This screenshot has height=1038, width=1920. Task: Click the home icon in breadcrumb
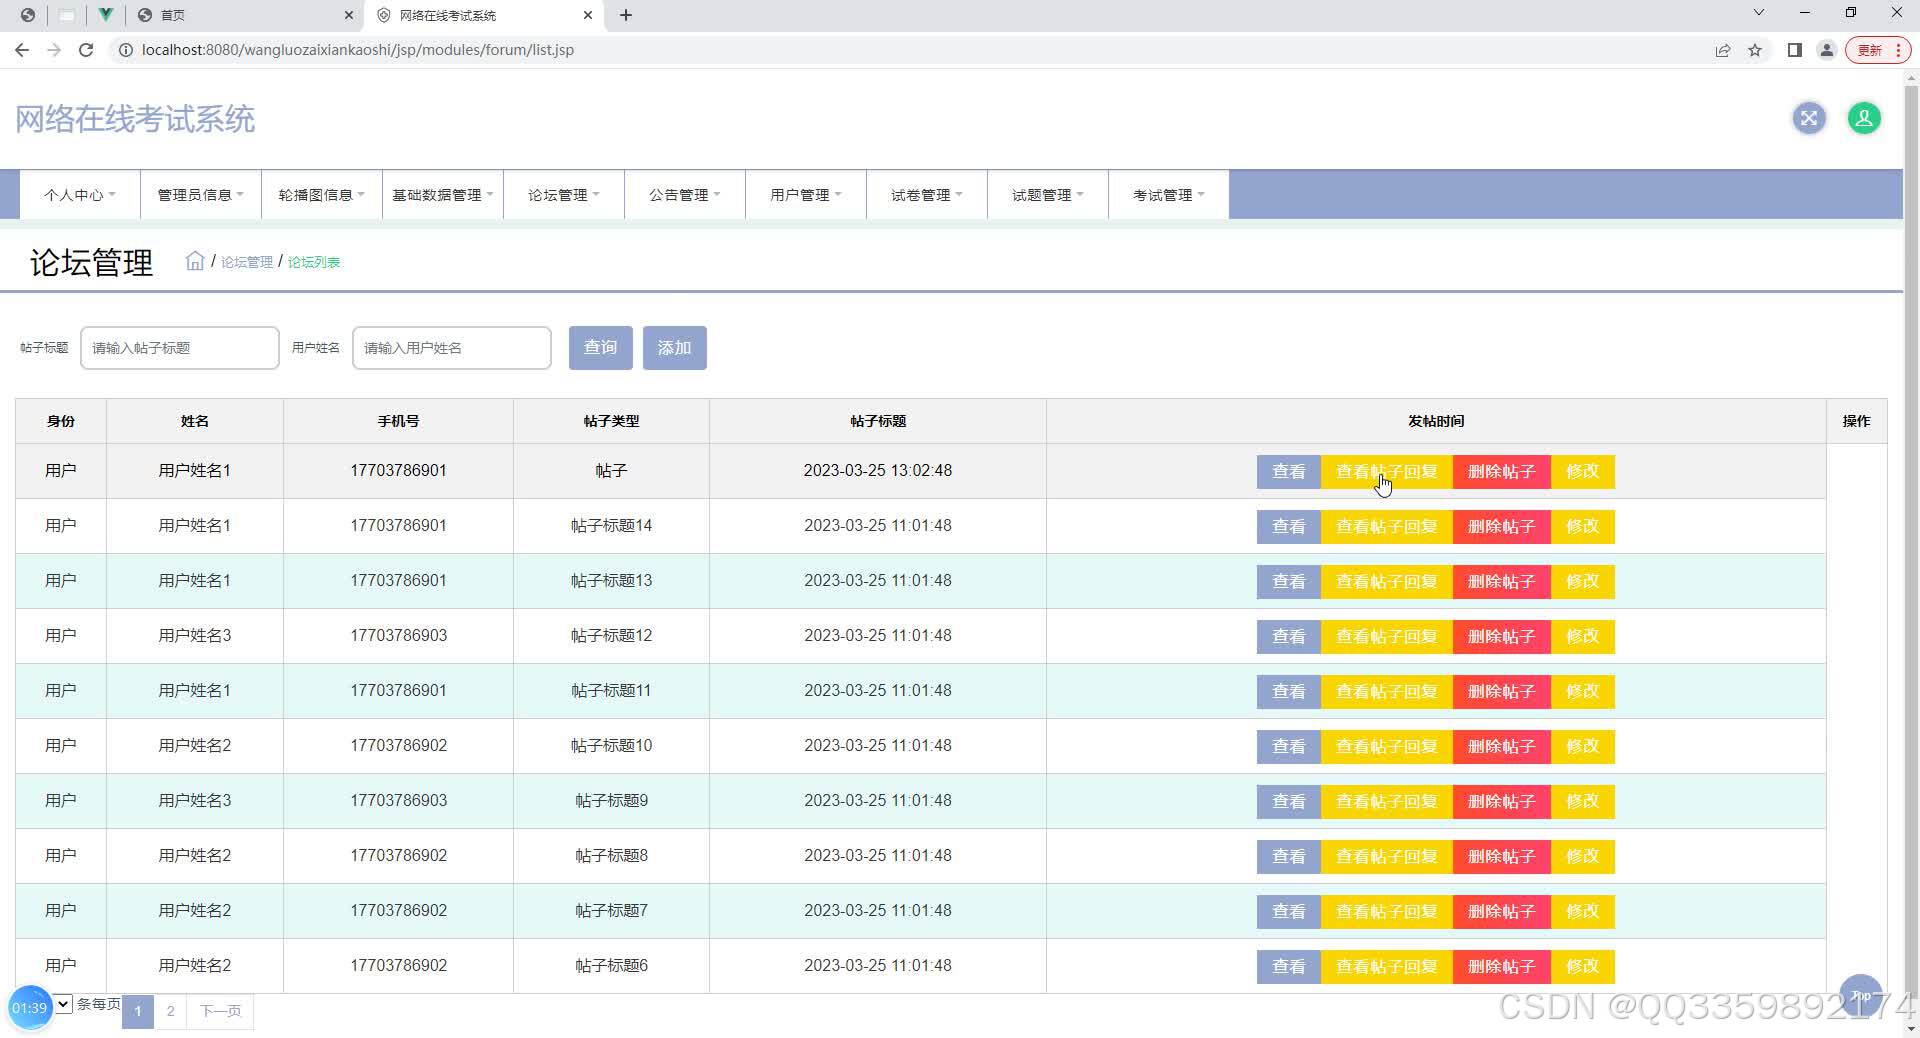195,261
